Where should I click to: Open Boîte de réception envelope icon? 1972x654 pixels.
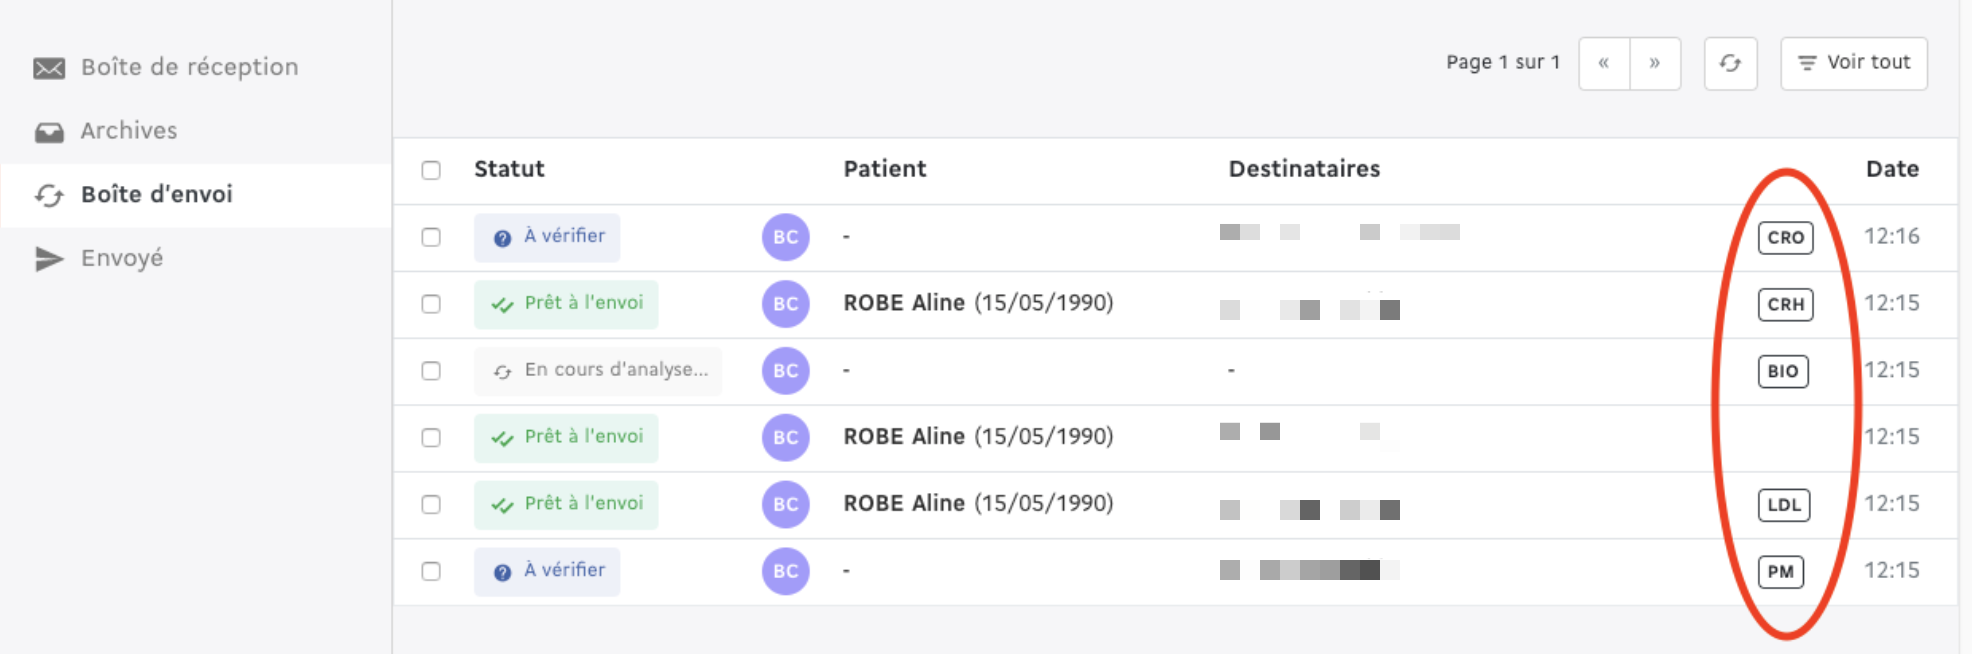[48, 68]
